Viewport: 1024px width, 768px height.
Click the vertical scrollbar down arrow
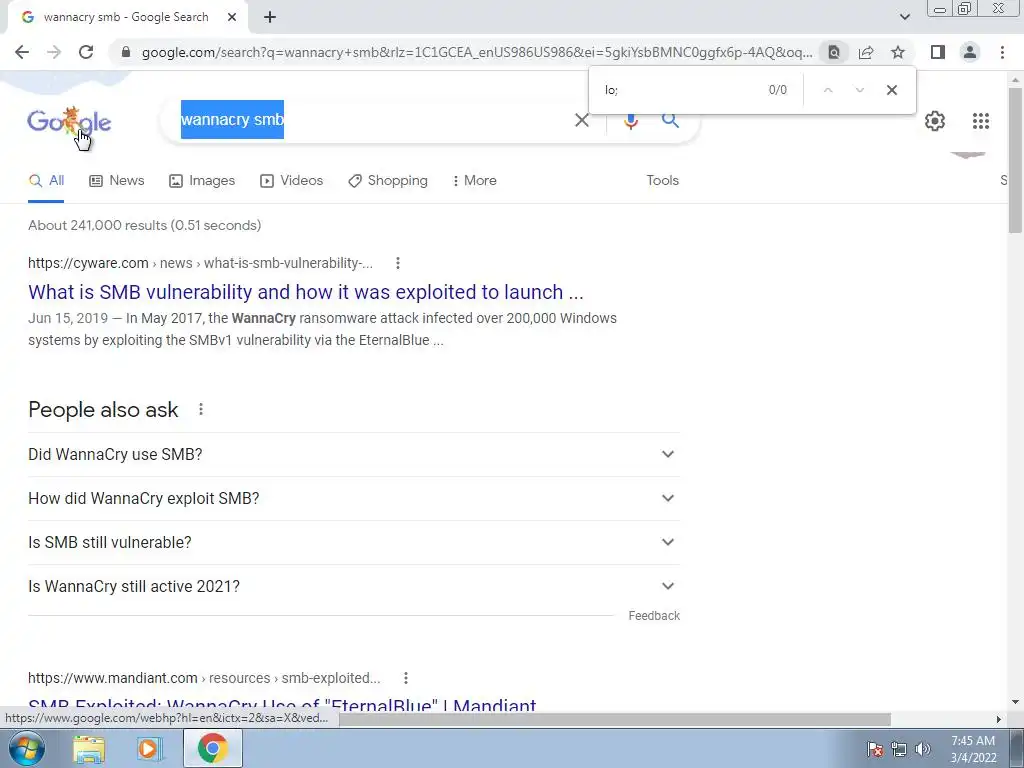point(1015,703)
